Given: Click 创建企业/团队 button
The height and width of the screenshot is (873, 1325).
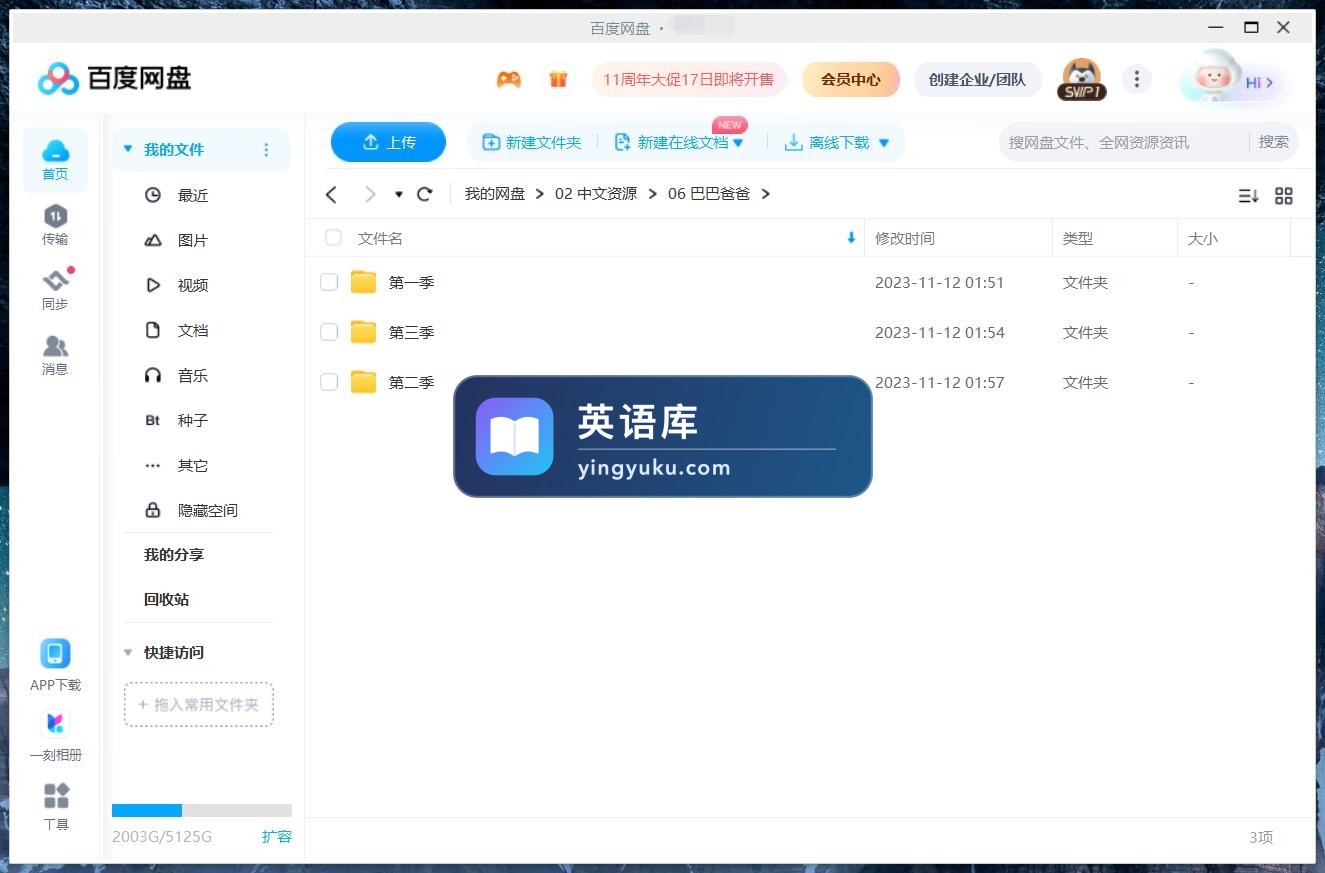Looking at the screenshot, I should [977, 79].
